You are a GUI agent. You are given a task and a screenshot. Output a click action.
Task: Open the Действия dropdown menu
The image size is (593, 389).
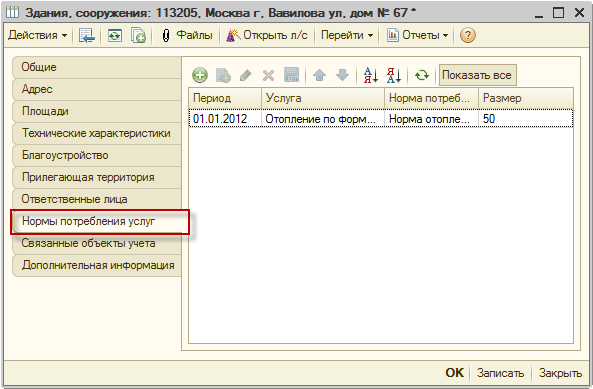pos(37,35)
